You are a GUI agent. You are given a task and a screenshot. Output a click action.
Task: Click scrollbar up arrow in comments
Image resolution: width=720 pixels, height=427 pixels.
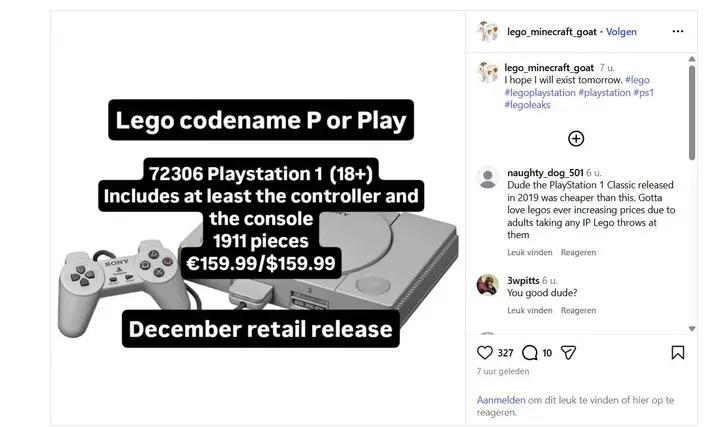692,59
